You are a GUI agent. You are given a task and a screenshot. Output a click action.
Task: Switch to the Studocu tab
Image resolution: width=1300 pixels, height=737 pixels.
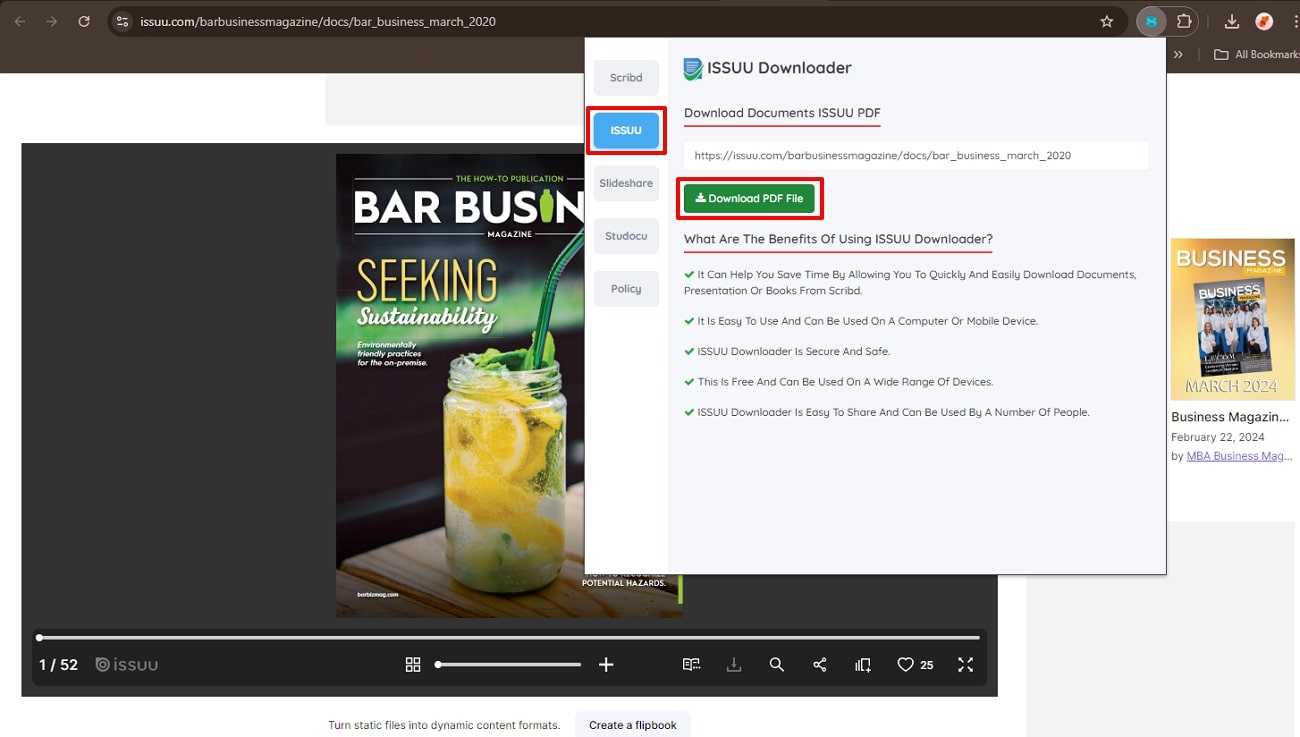626,236
